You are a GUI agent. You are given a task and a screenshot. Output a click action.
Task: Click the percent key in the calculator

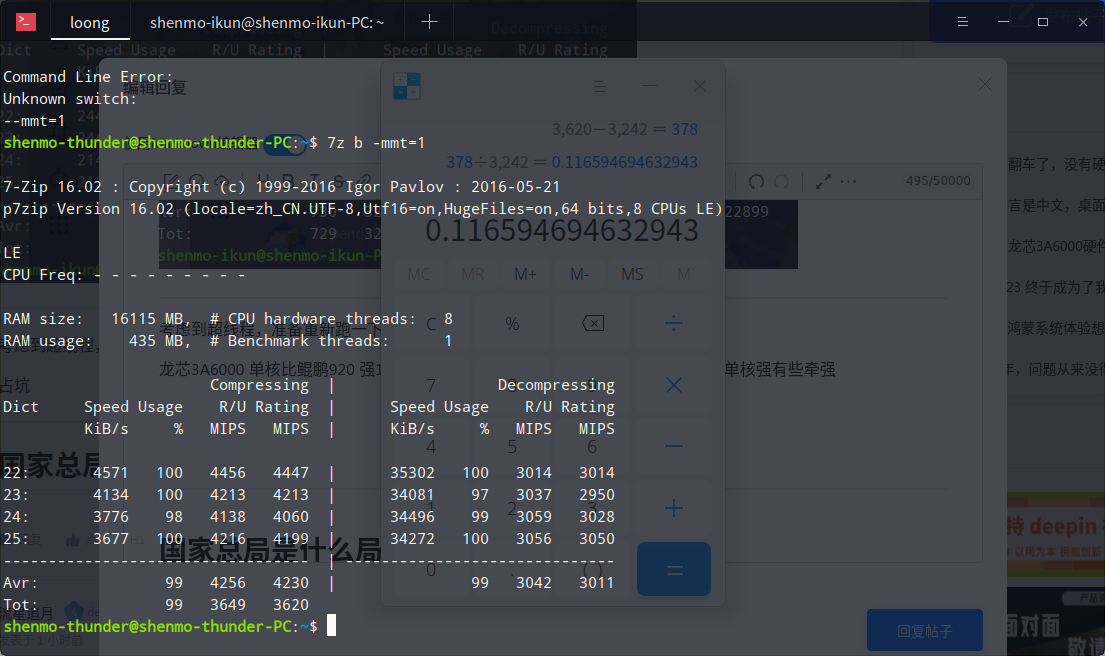[x=512, y=323]
